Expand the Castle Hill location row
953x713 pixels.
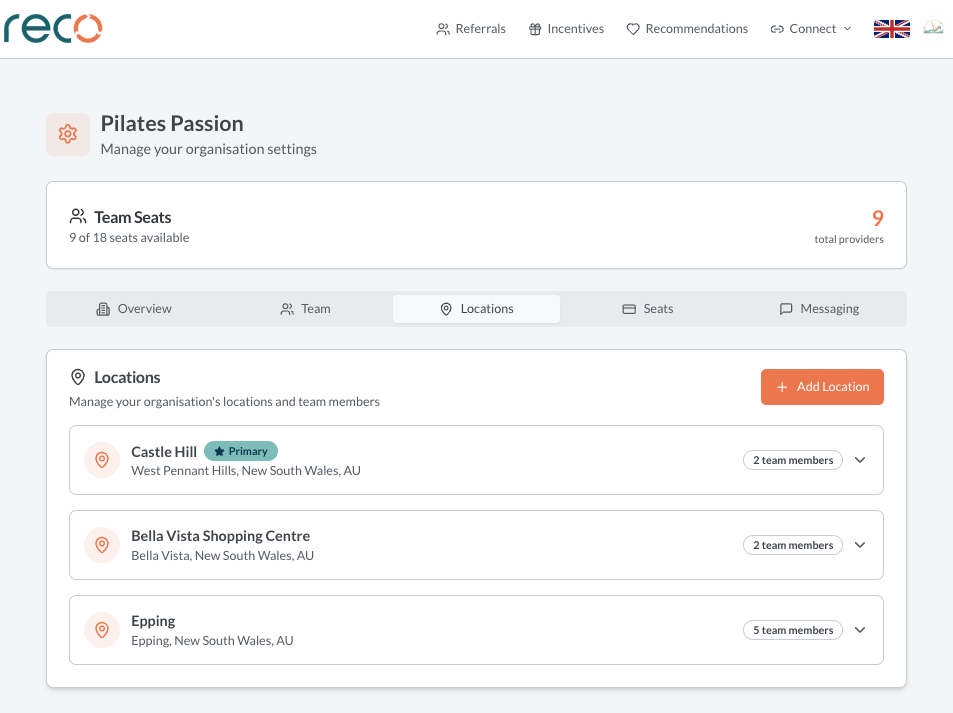[860, 460]
